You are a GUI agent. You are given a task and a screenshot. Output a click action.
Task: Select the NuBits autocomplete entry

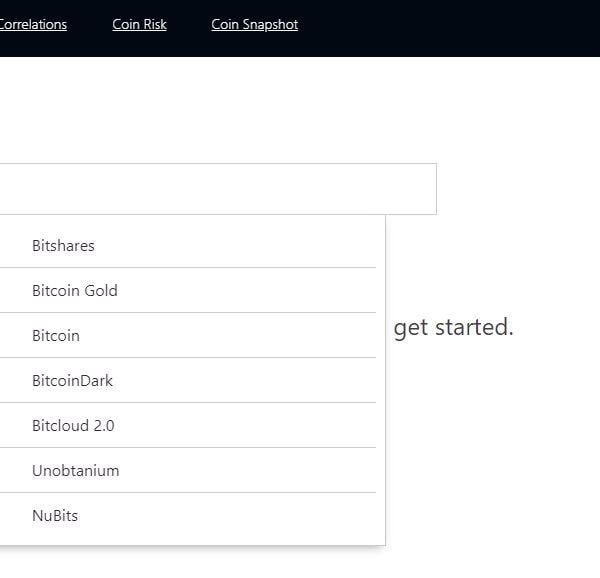(x=55, y=515)
